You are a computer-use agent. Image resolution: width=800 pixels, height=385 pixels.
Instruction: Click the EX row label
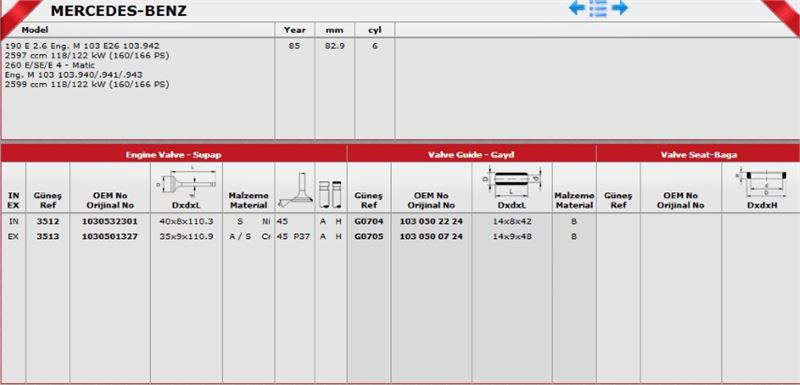click(13, 237)
